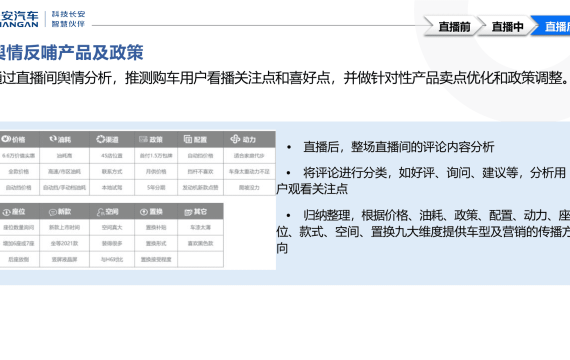Click the 政策 column header
This screenshot has width=570, height=360.
(156, 139)
